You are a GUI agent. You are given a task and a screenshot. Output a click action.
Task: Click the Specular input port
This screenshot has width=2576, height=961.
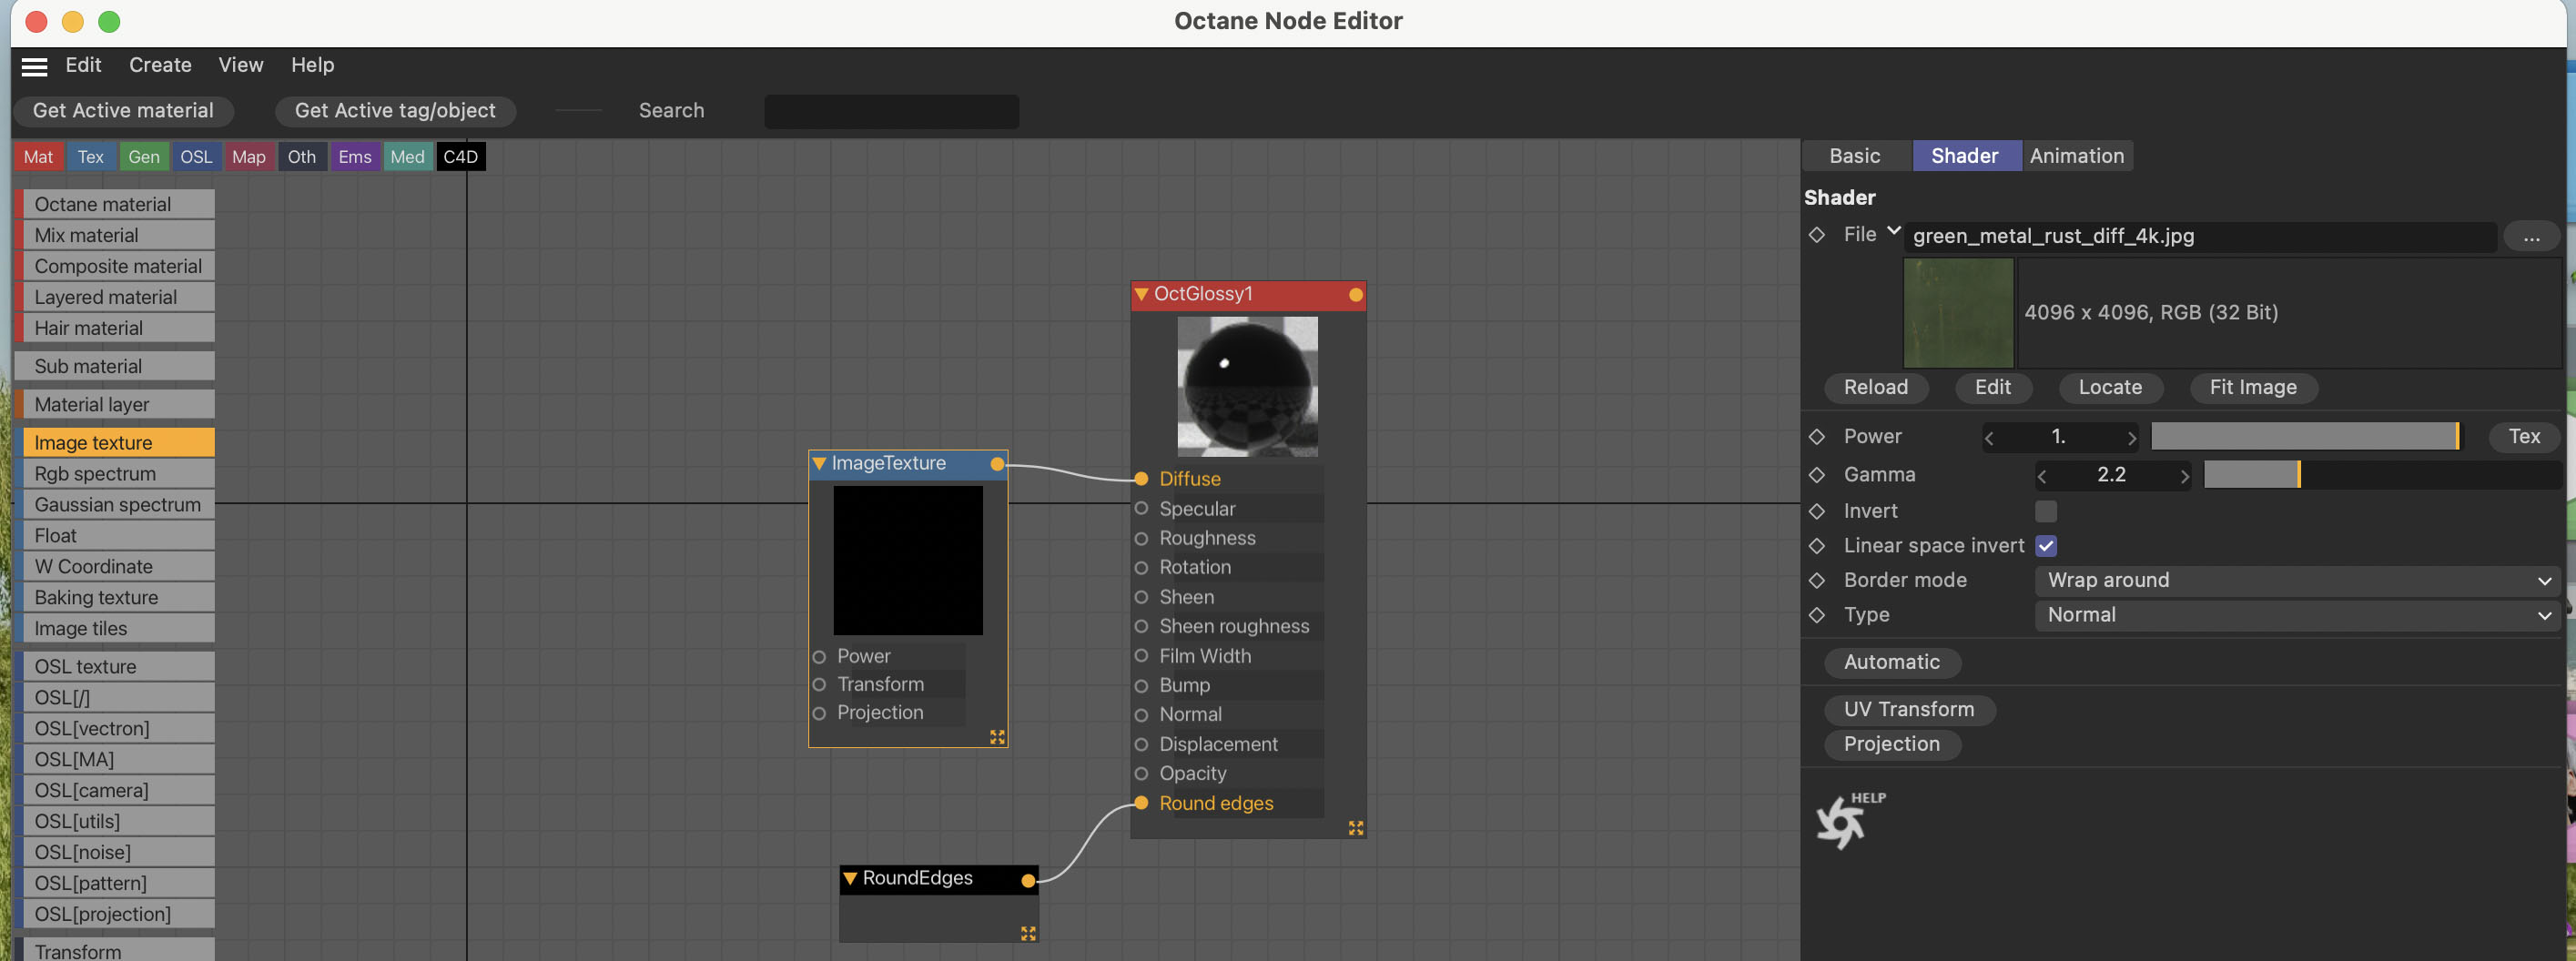1141,509
